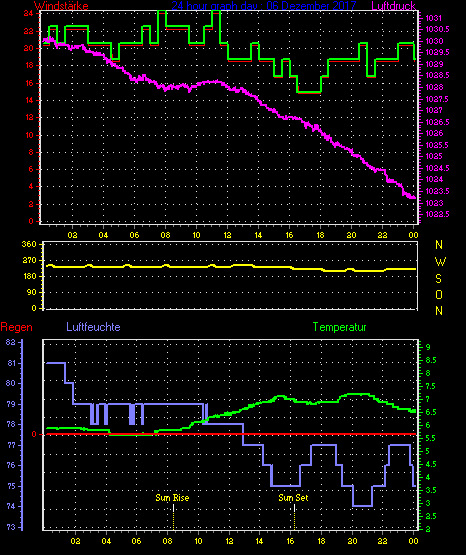Click the green Temperatur legend label
The width and height of the screenshot is (466, 555).
pos(339,327)
